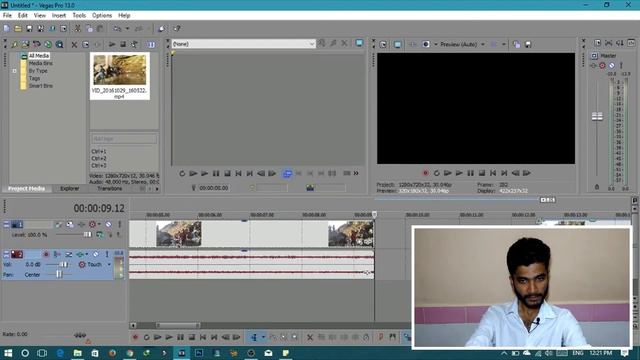Adjust the Master volume fader
The height and width of the screenshot is (360, 640).
point(597,116)
